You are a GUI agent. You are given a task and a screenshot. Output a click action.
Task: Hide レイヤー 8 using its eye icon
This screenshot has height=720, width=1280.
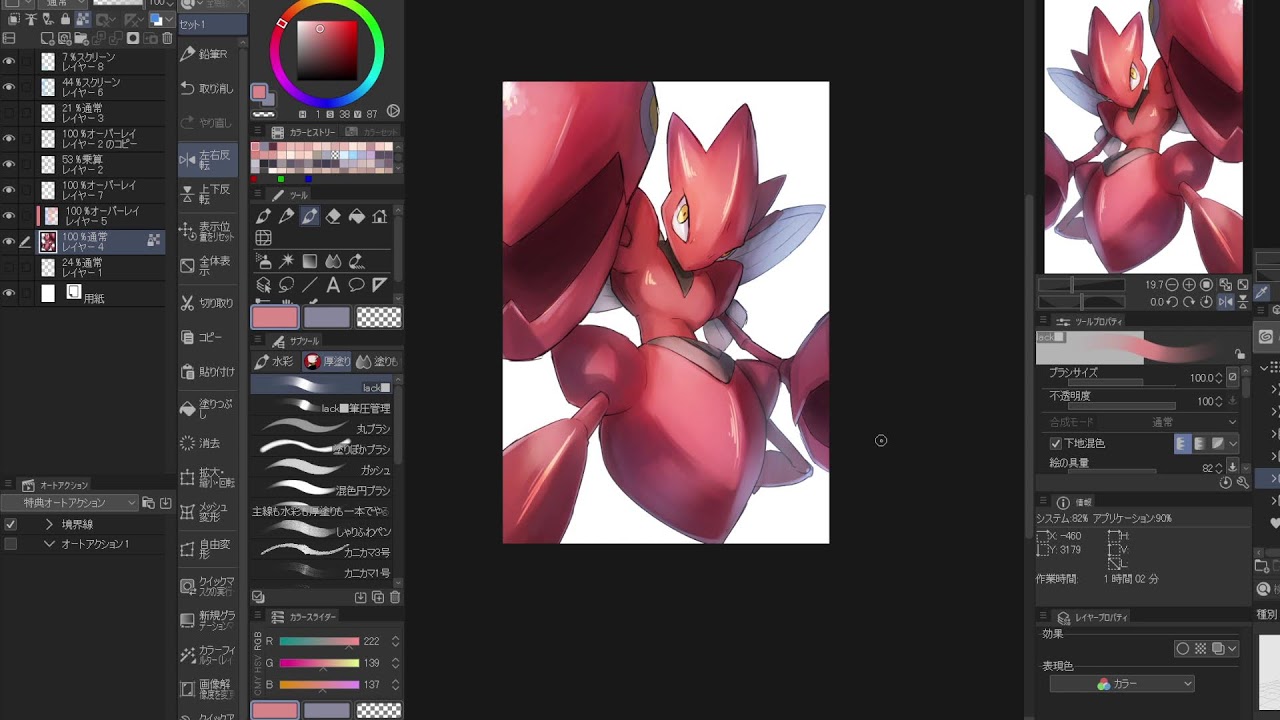9,61
